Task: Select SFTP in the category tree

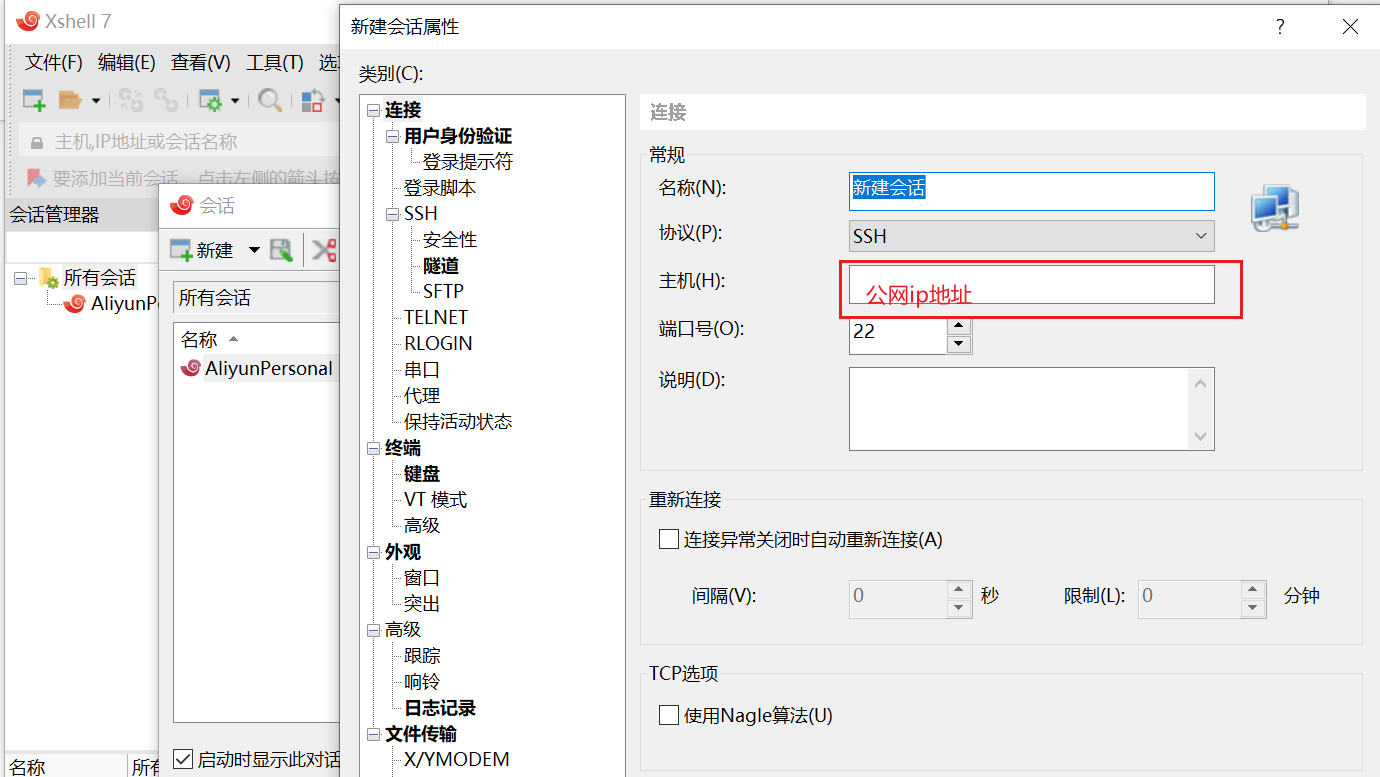Action: click(443, 292)
